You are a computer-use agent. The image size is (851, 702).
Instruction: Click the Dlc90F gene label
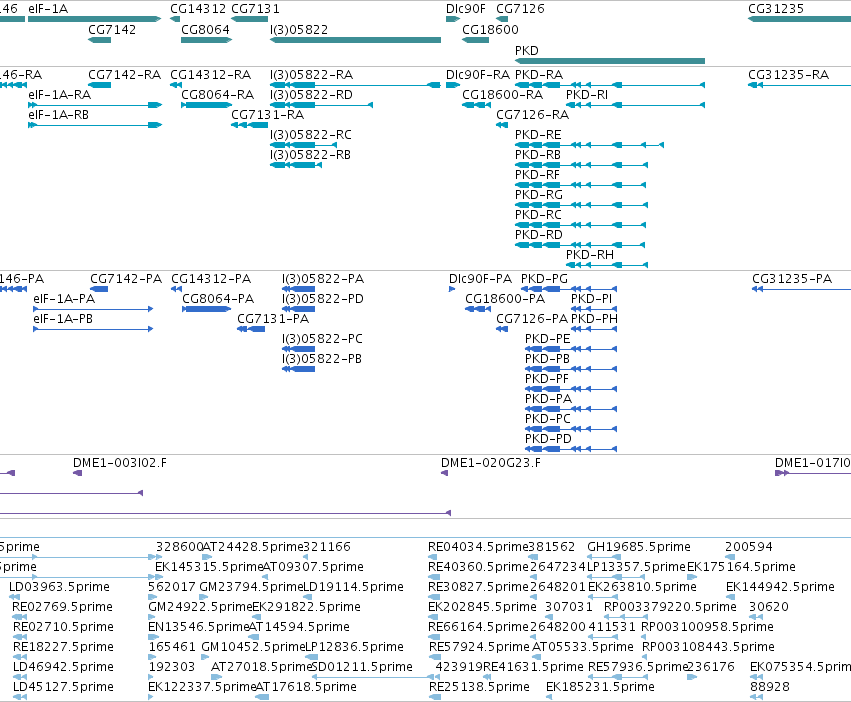pos(466,9)
